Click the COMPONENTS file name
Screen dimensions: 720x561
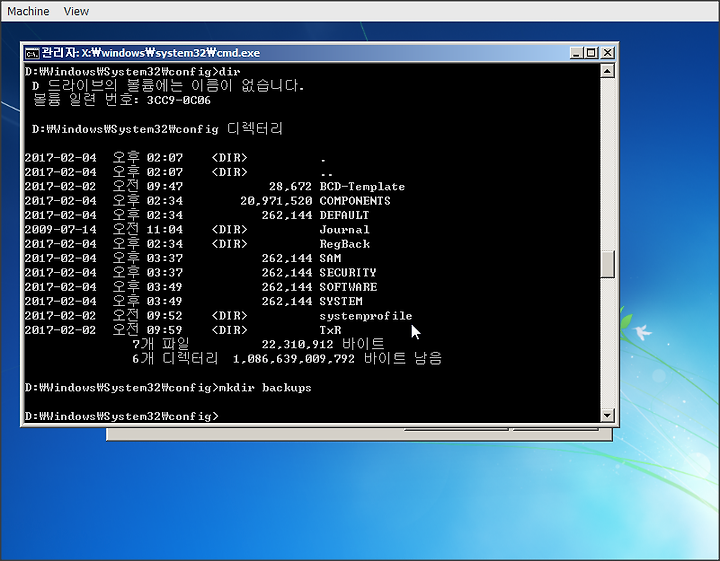pyautogui.click(x=355, y=201)
